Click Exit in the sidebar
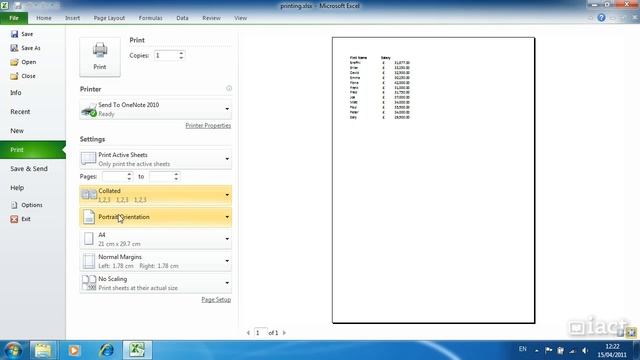 [x=21, y=219]
